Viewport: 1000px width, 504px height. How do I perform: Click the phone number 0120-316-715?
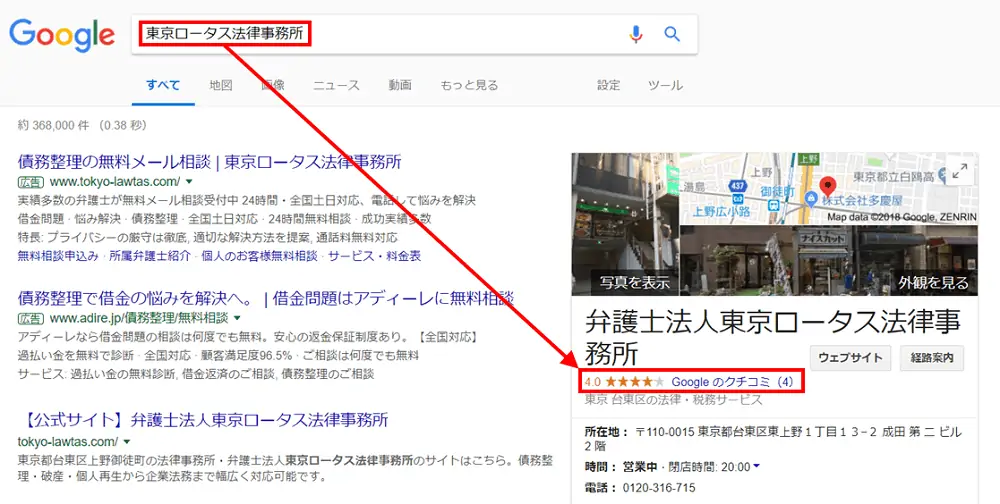pos(659,488)
